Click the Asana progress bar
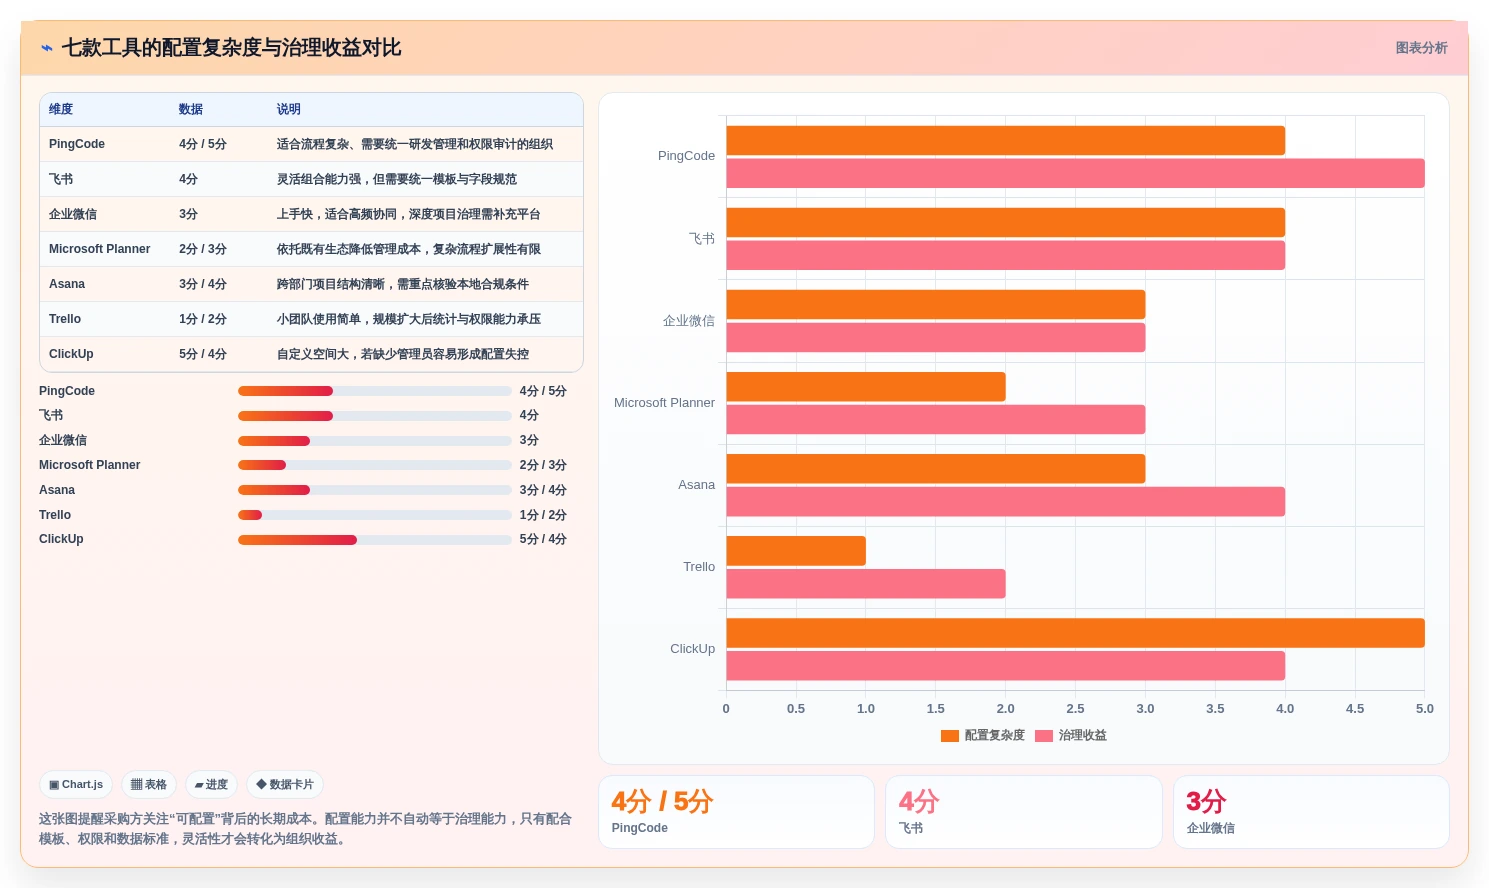Viewport: 1489px width, 888px height. point(375,490)
